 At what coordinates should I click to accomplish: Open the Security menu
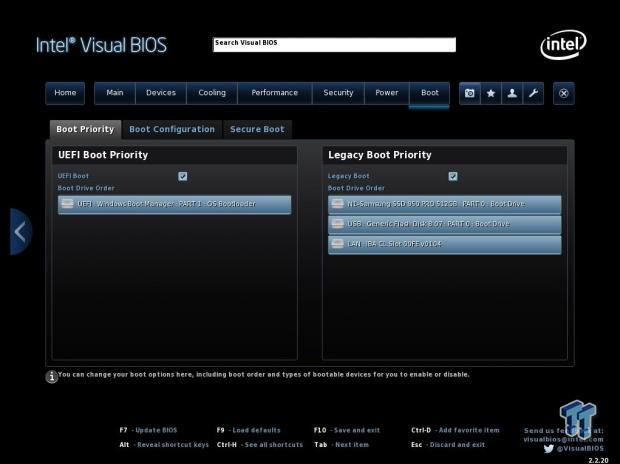tap(338, 93)
